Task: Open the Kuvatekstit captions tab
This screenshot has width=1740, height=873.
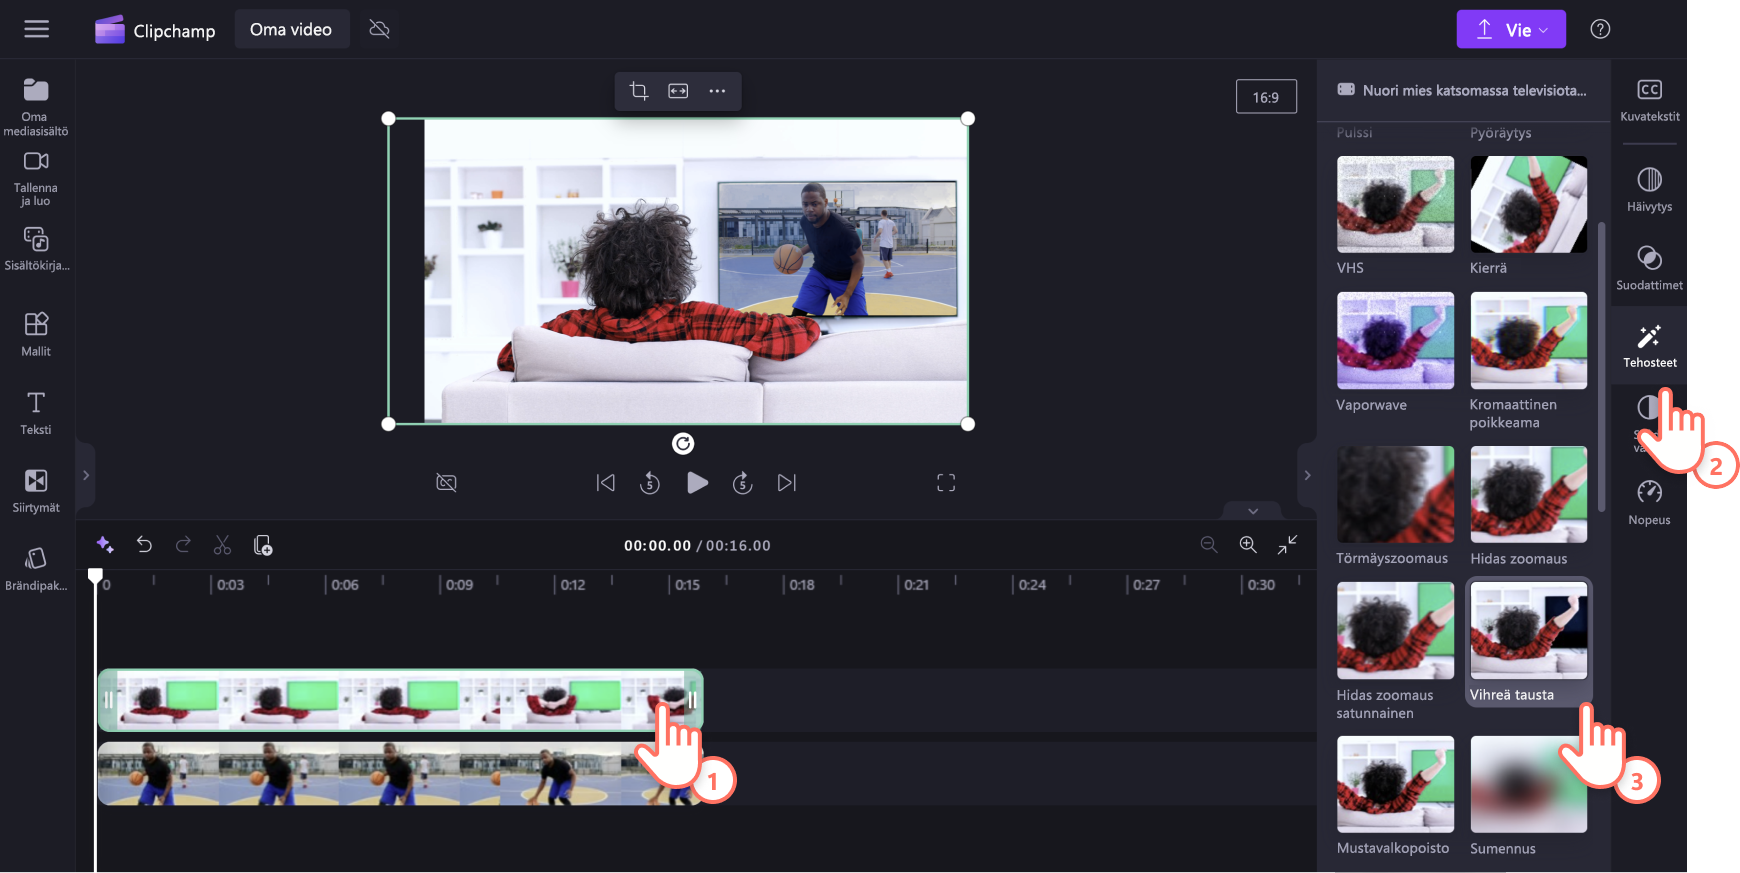Action: pyautogui.click(x=1650, y=100)
